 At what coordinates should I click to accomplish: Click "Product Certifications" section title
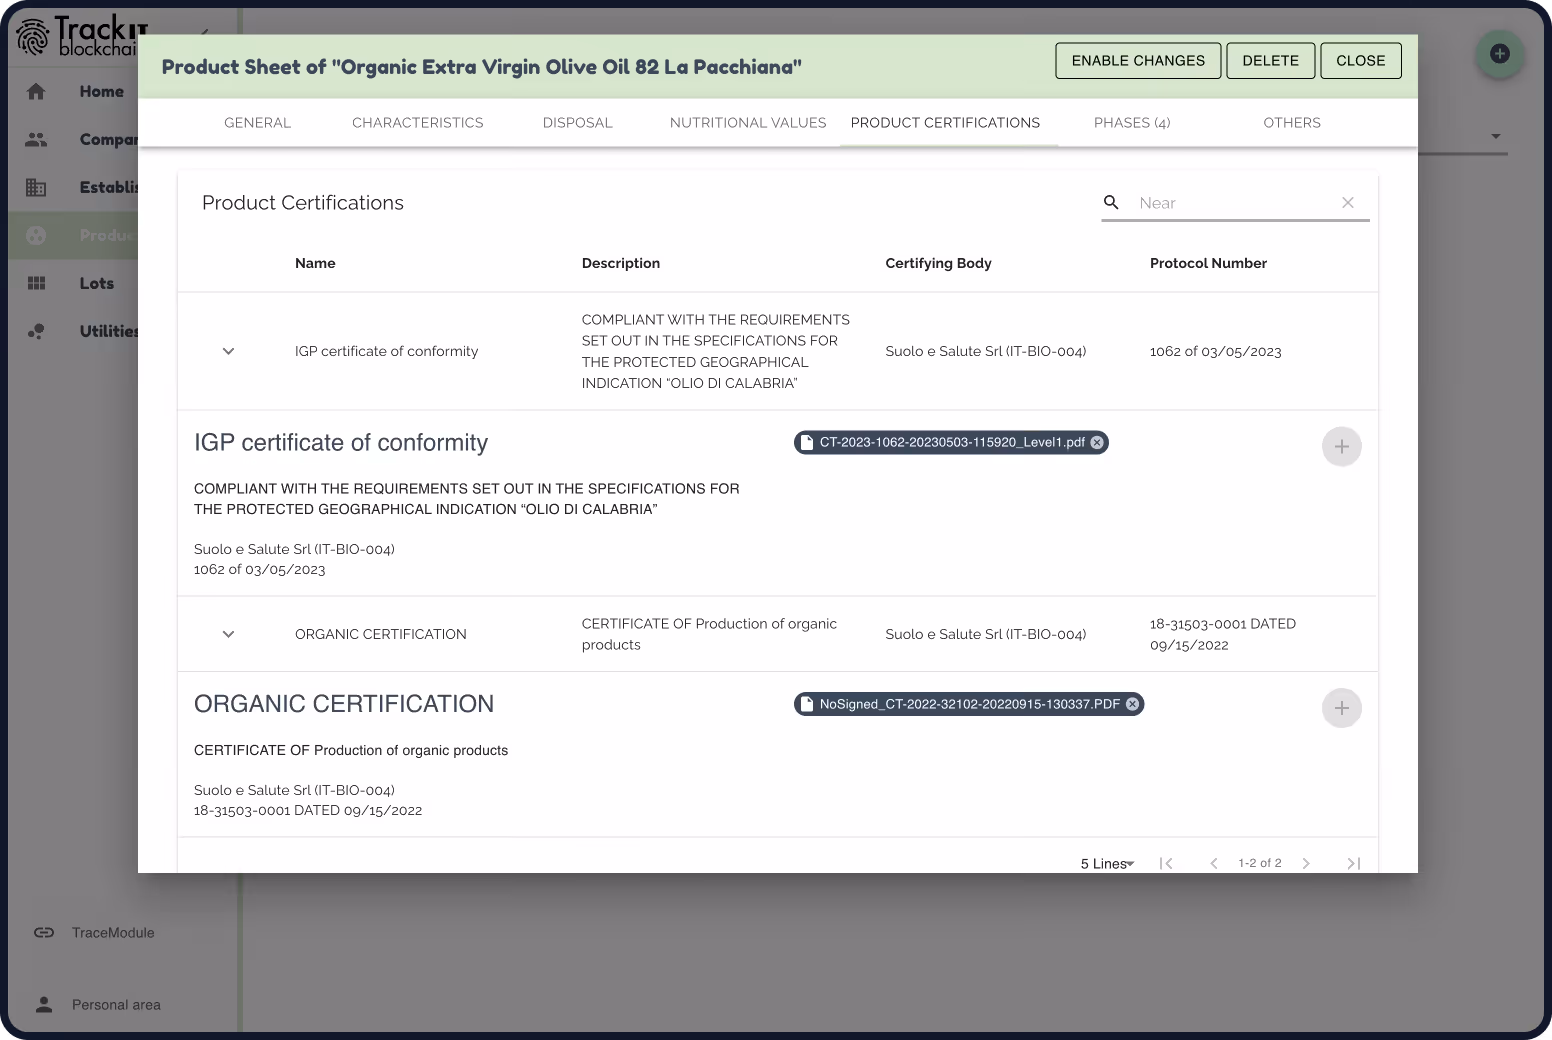(x=303, y=202)
